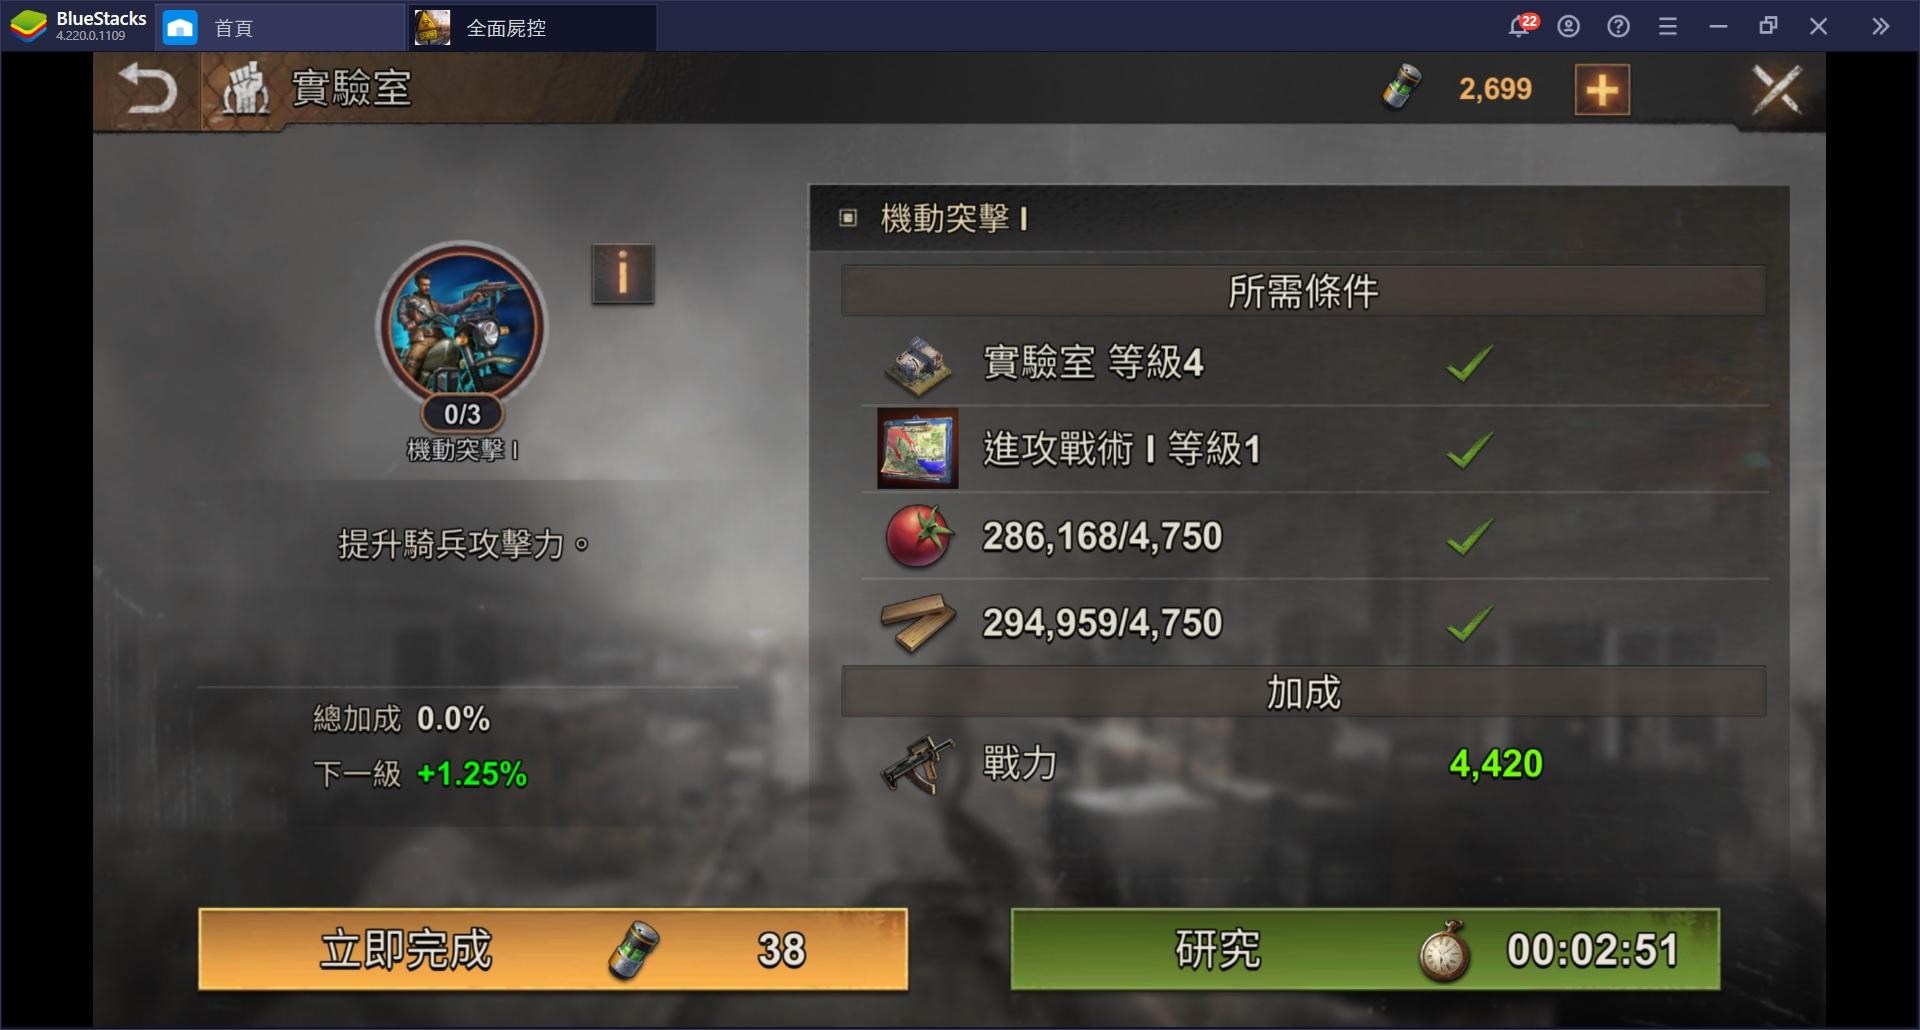
Task: Click the checkmark beside 進攻戰術 I 等級1
Action: tap(1469, 449)
